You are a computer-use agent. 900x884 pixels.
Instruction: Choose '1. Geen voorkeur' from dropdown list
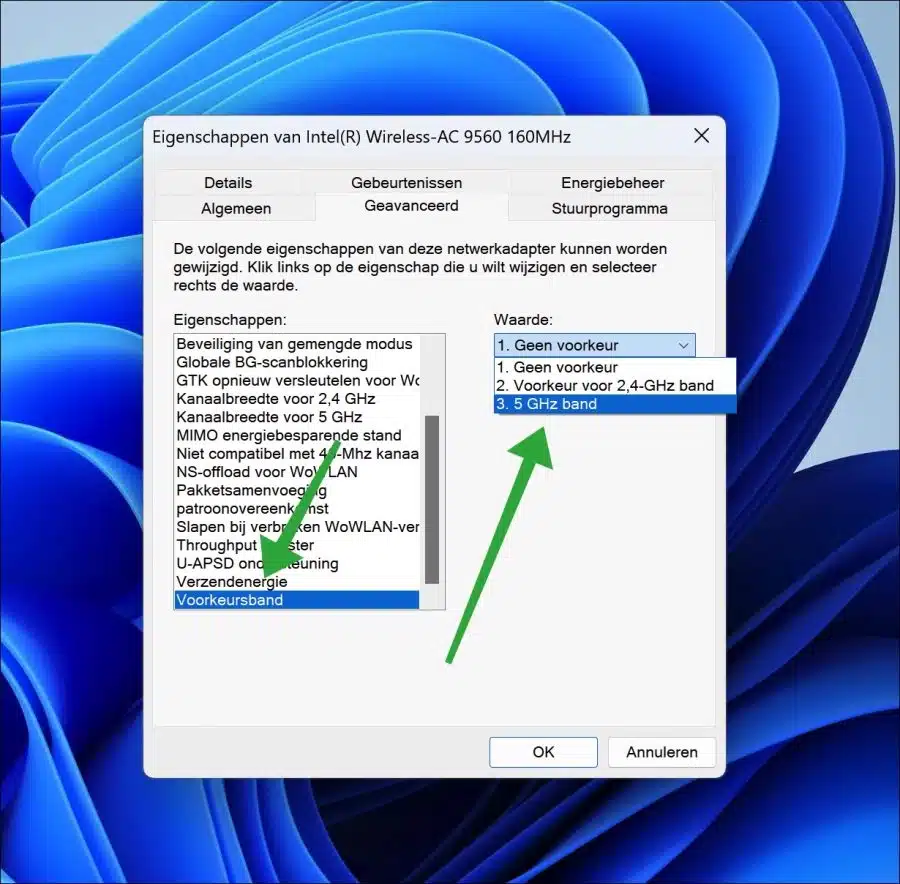[x=615, y=367]
